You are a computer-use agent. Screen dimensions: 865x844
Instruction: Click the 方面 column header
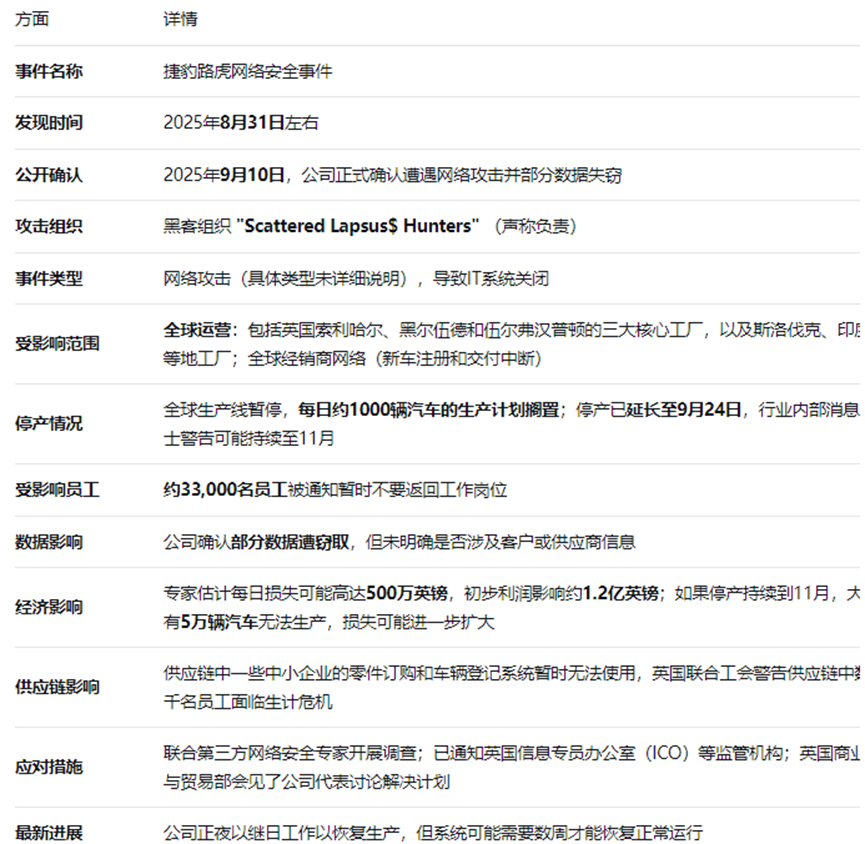pos(32,19)
